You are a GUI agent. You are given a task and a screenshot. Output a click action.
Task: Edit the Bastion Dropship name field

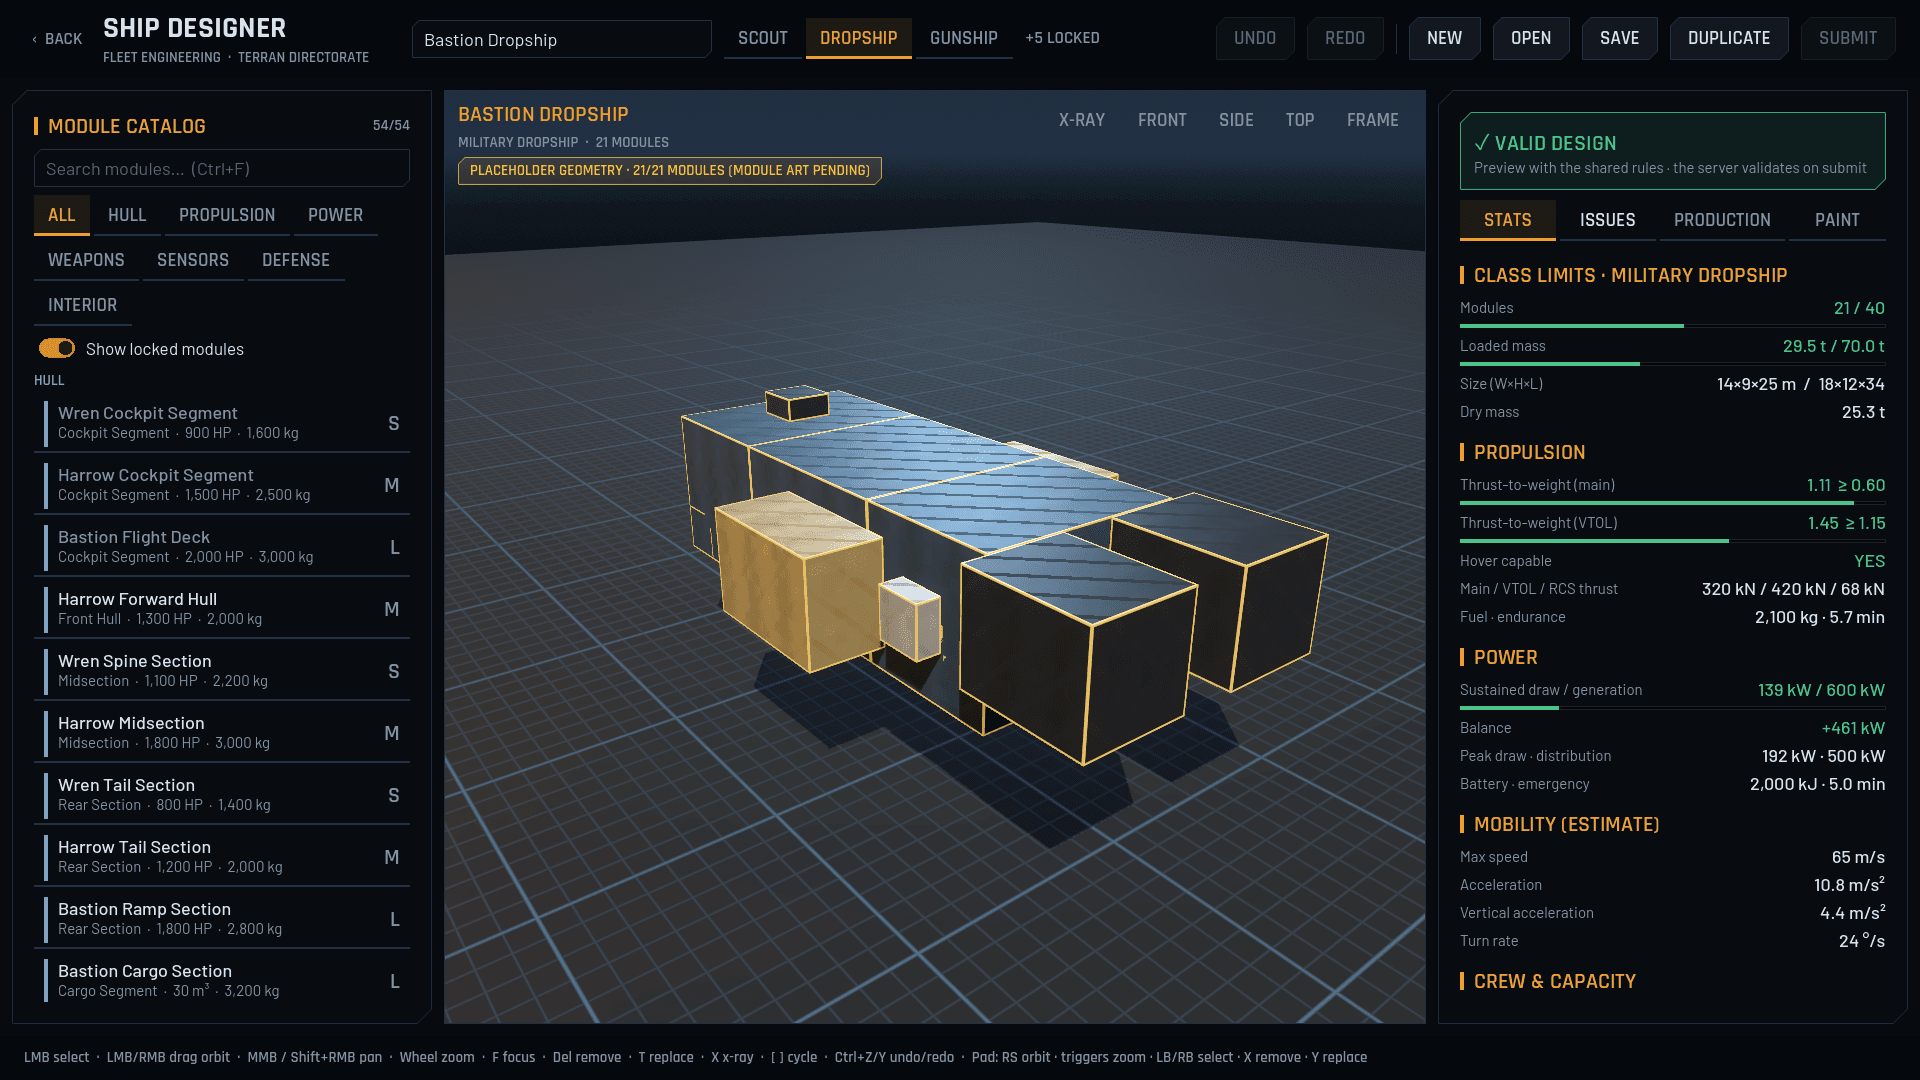(x=562, y=39)
